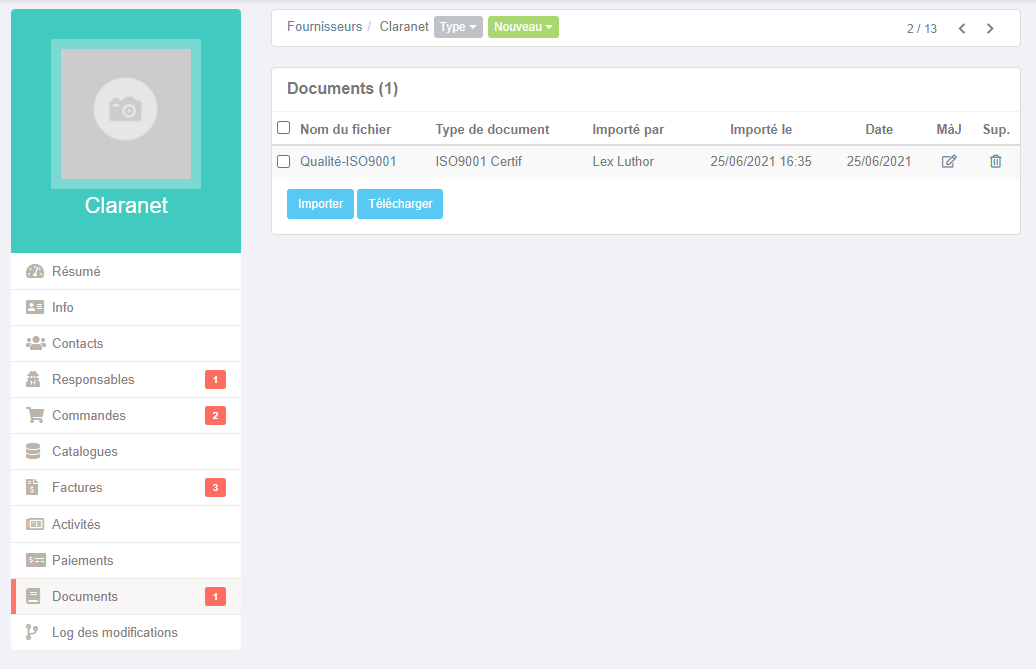This screenshot has width=1036, height=669.
Task: Click the Importé par column header
Action: [628, 129]
